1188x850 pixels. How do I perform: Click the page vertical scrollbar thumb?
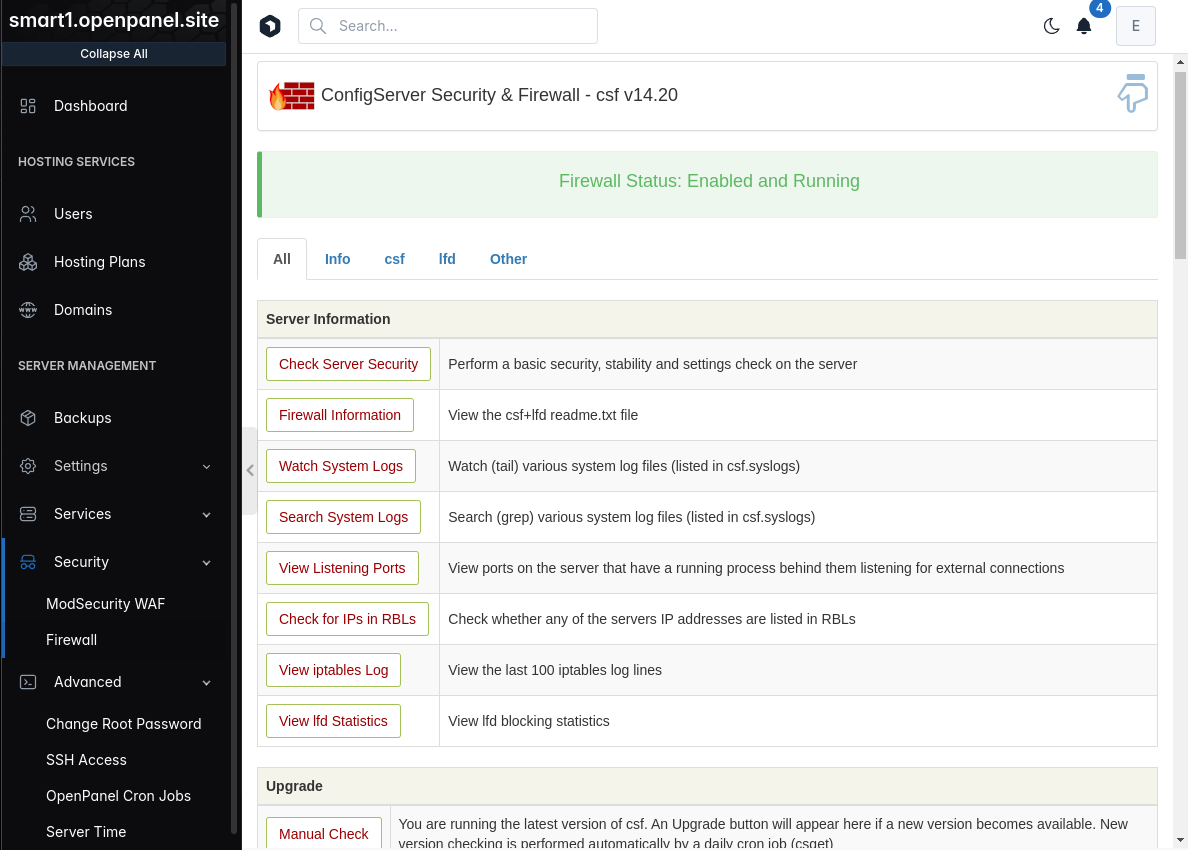point(1180,165)
